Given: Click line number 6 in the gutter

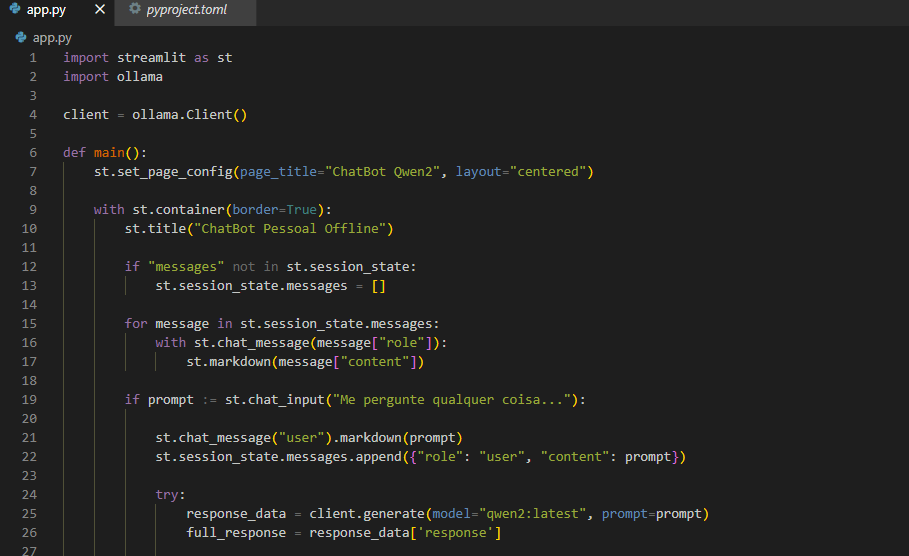Looking at the screenshot, I should (x=33, y=153).
